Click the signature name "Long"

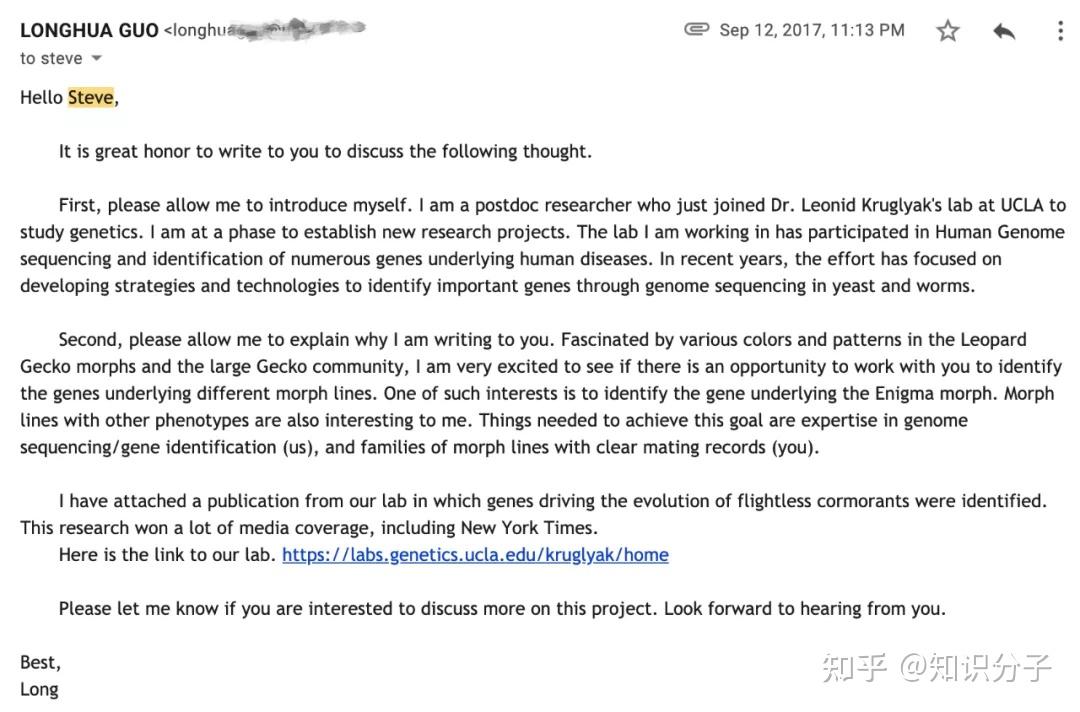[x=39, y=689]
